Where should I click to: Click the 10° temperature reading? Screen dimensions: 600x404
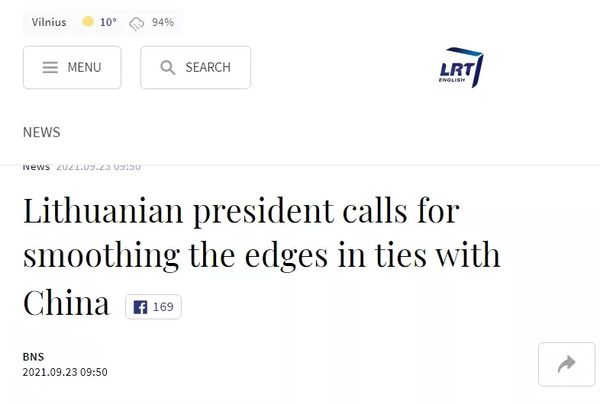(108, 22)
